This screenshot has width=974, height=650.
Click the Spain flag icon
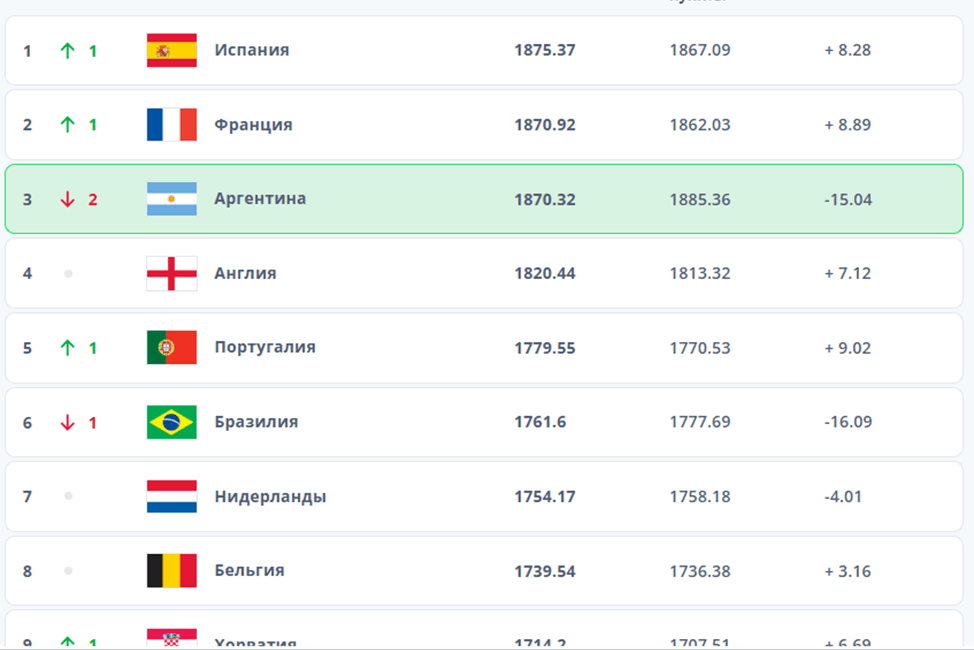point(172,50)
